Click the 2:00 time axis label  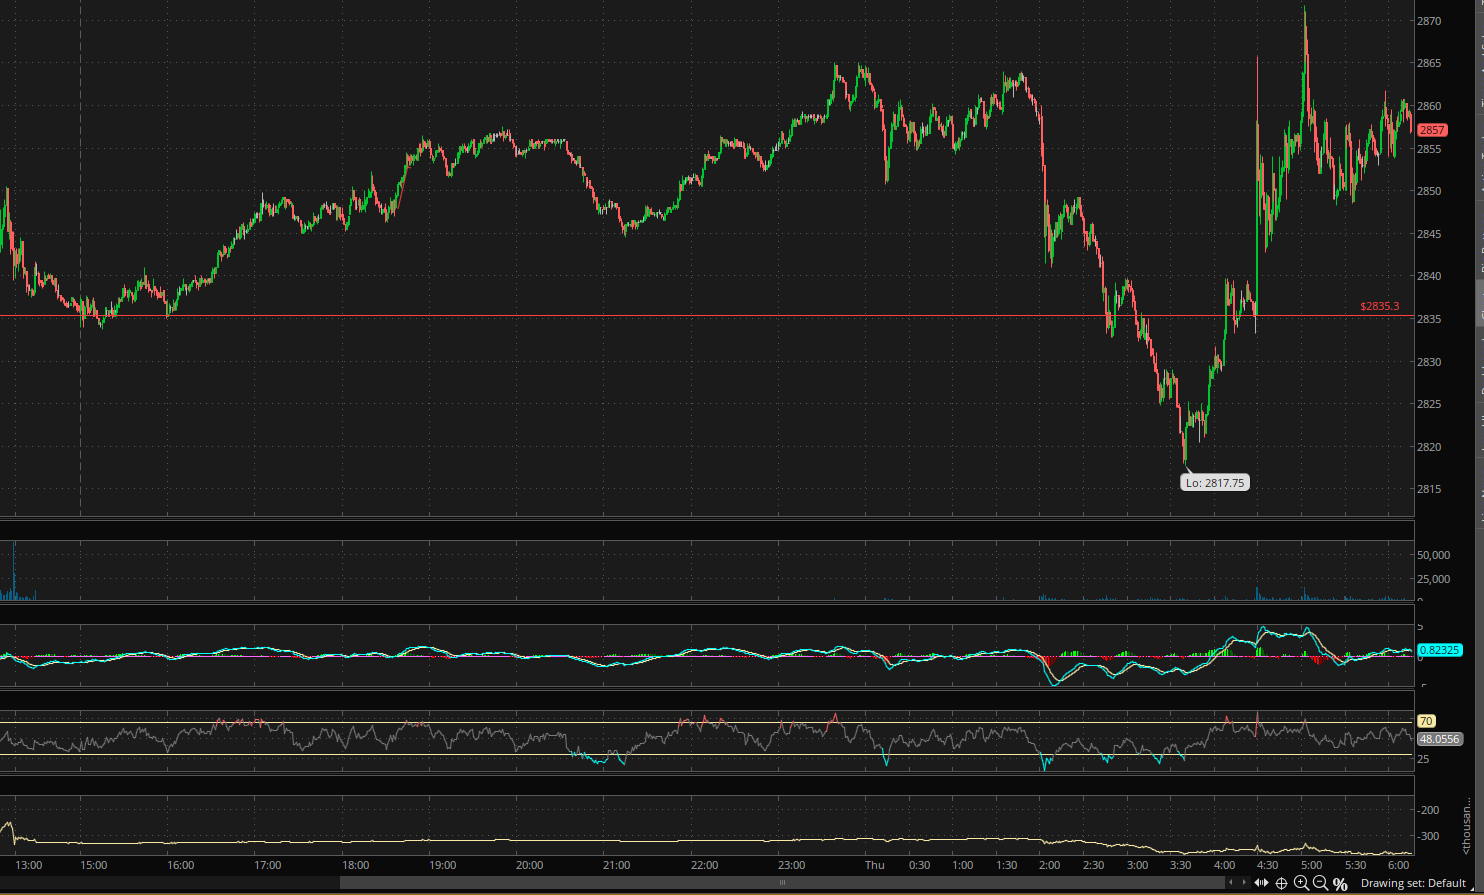tap(1050, 865)
